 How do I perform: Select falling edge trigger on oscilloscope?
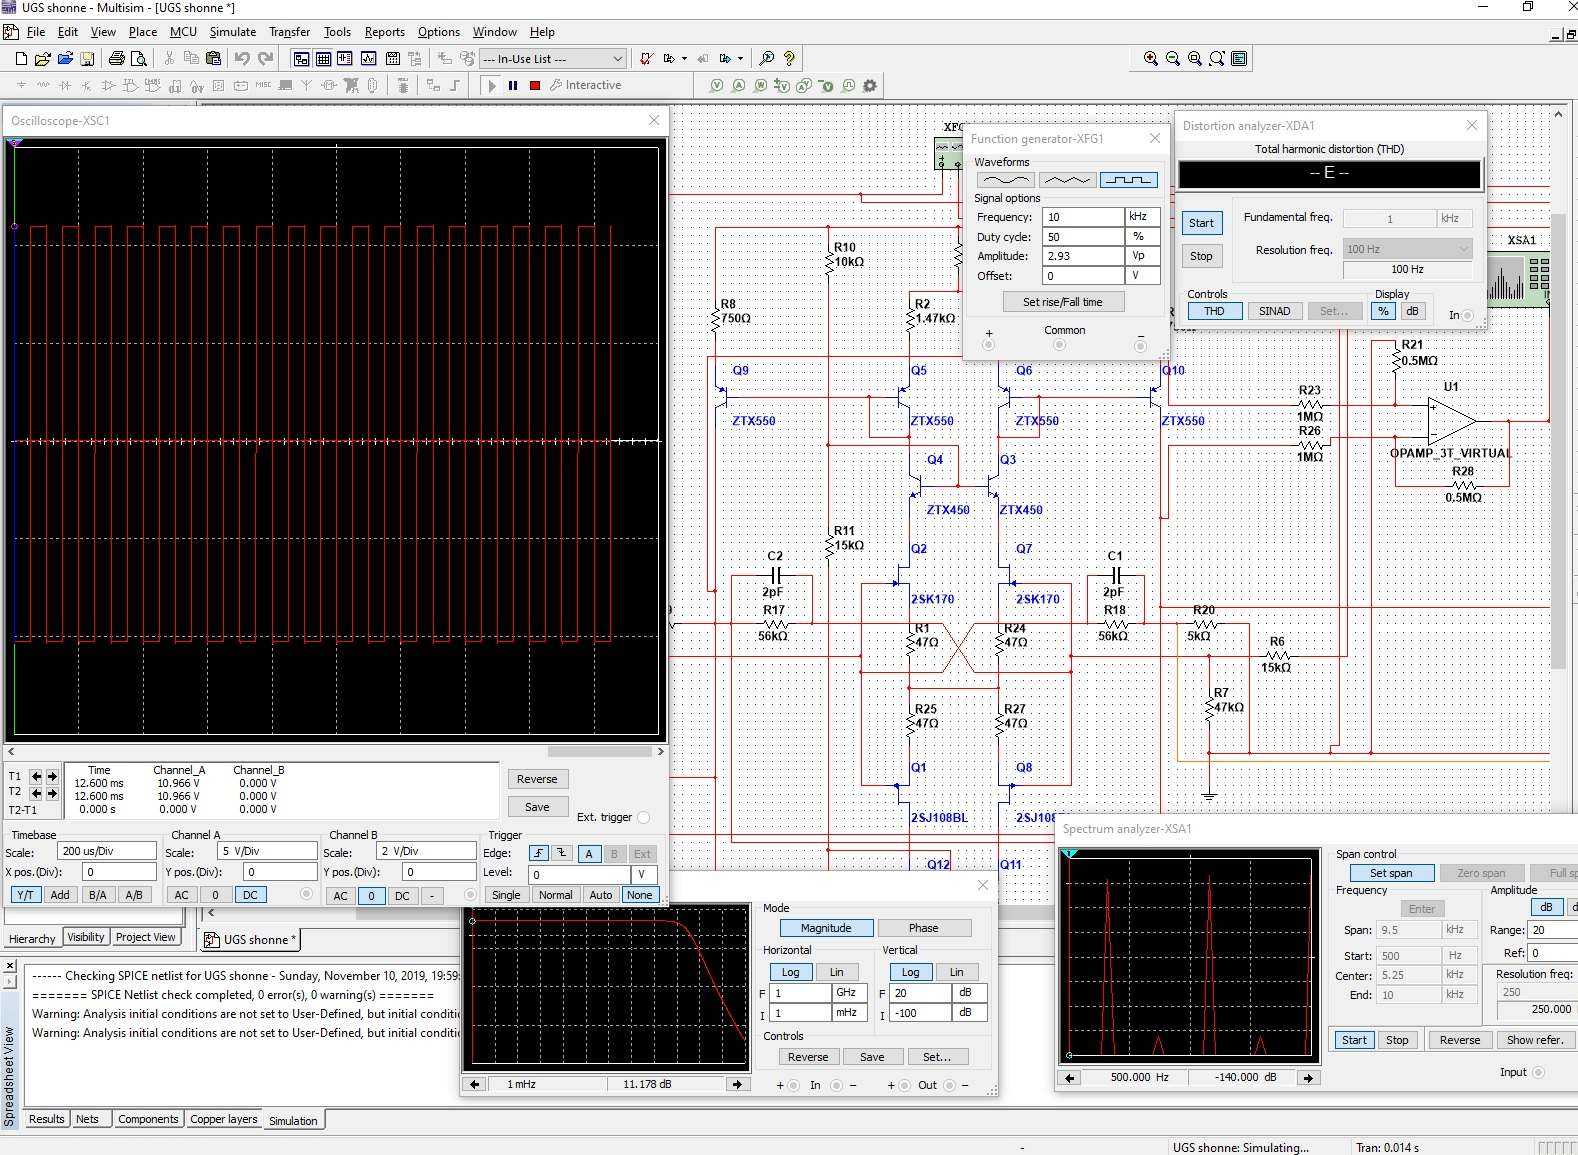click(562, 854)
